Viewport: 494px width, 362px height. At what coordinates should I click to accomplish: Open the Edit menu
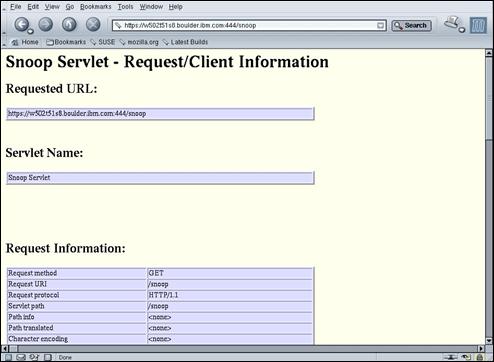click(x=33, y=7)
